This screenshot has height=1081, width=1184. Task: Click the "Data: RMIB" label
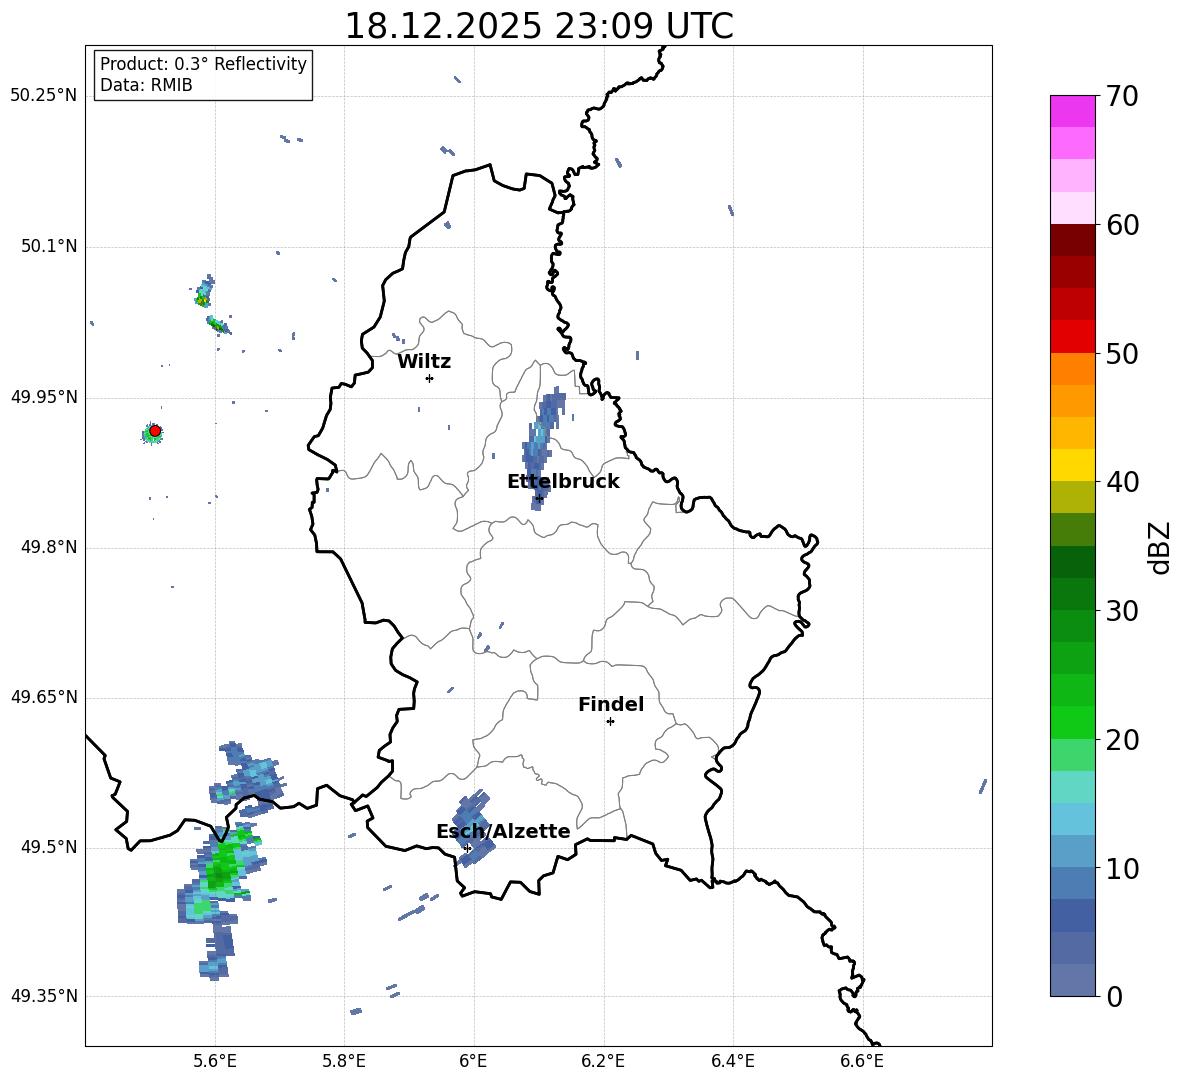[146, 85]
